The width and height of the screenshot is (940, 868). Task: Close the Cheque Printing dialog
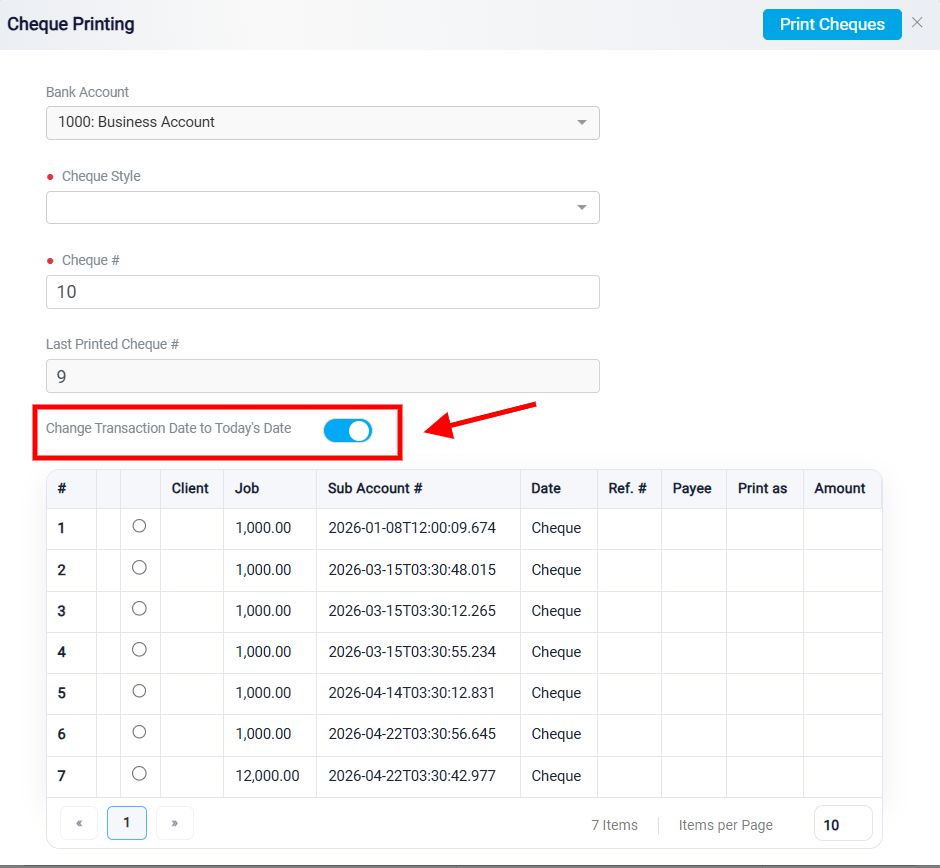click(x=917, y=23)
